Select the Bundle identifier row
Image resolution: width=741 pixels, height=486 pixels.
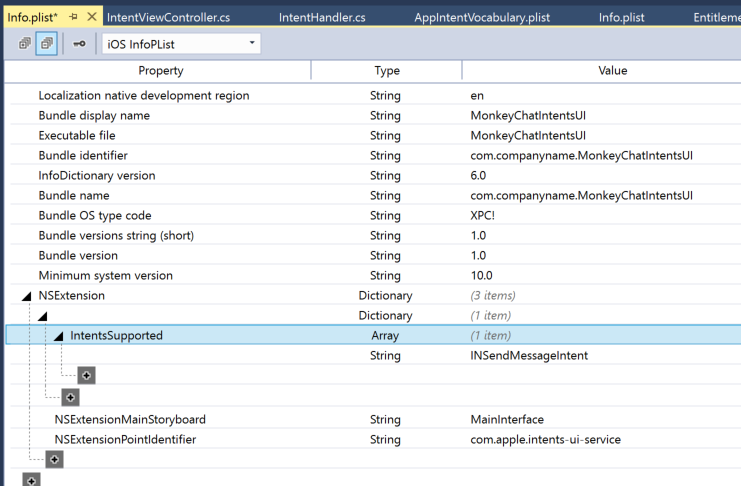[x=375, y=156]
